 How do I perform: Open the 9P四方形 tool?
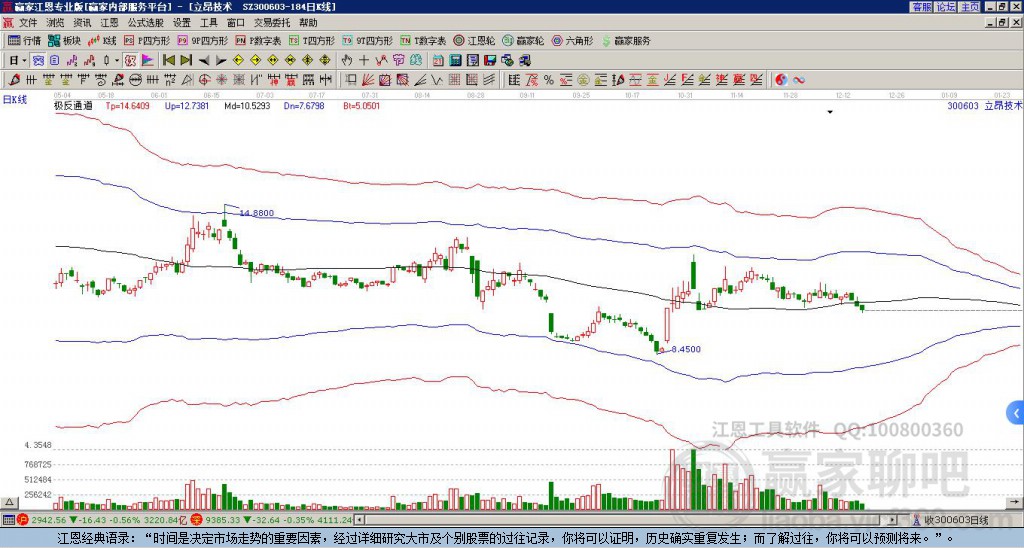[x=202, y=40]
